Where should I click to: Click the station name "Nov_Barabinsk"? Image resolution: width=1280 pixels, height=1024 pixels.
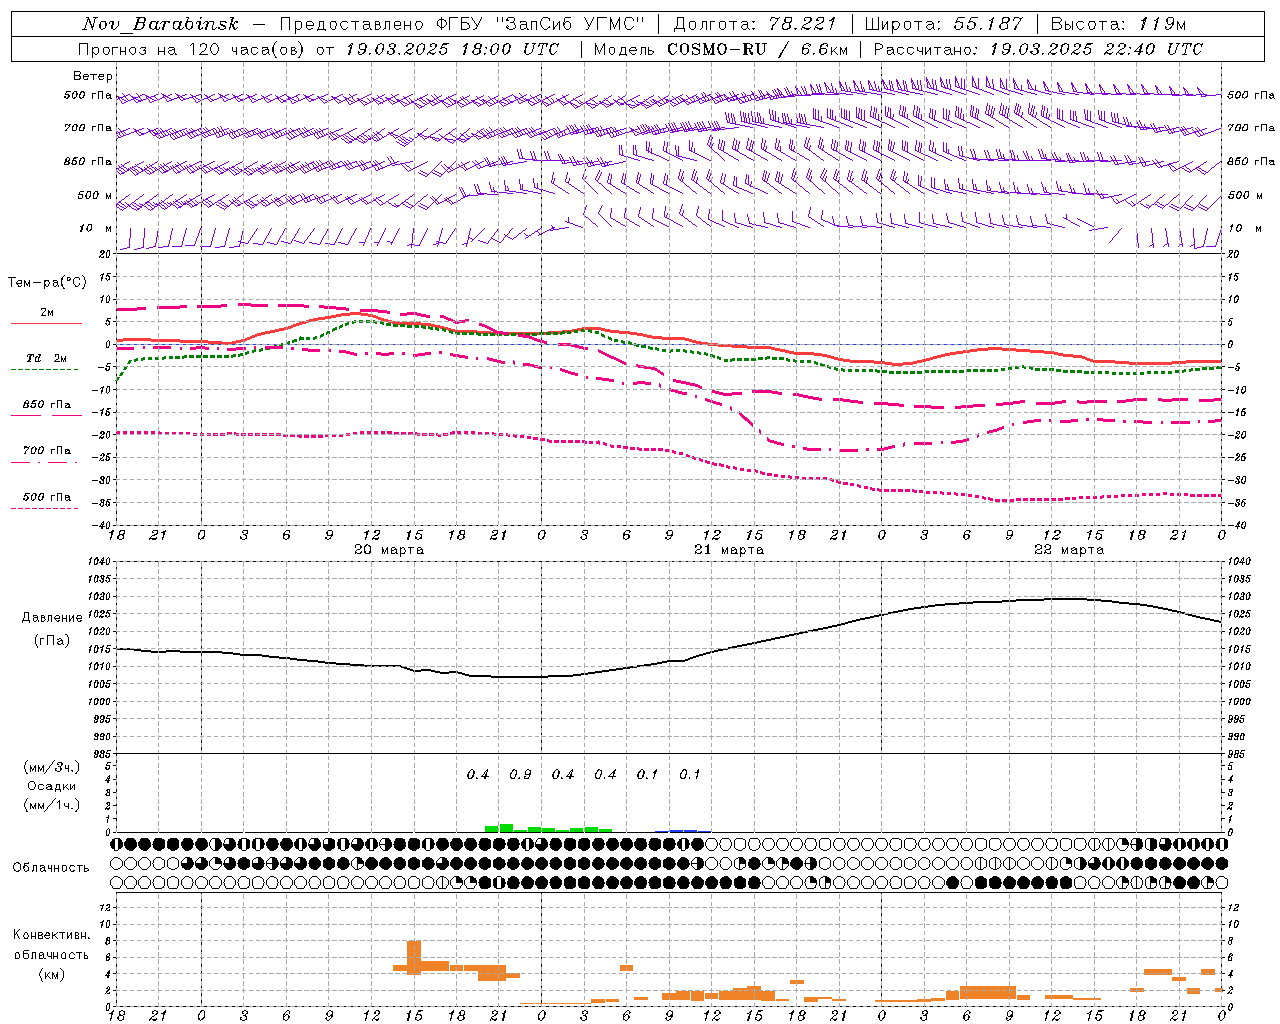[x=161, y=24]
